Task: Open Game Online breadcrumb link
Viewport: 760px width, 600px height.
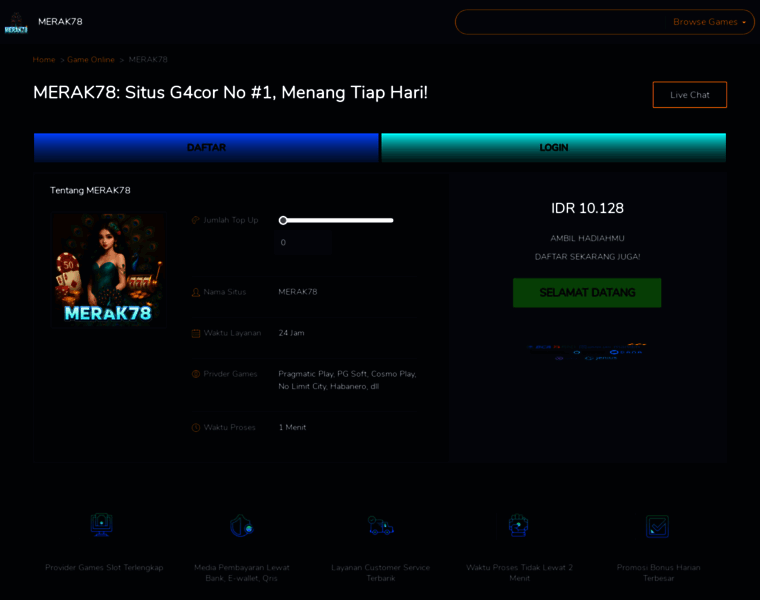Action: coord(91,60)
